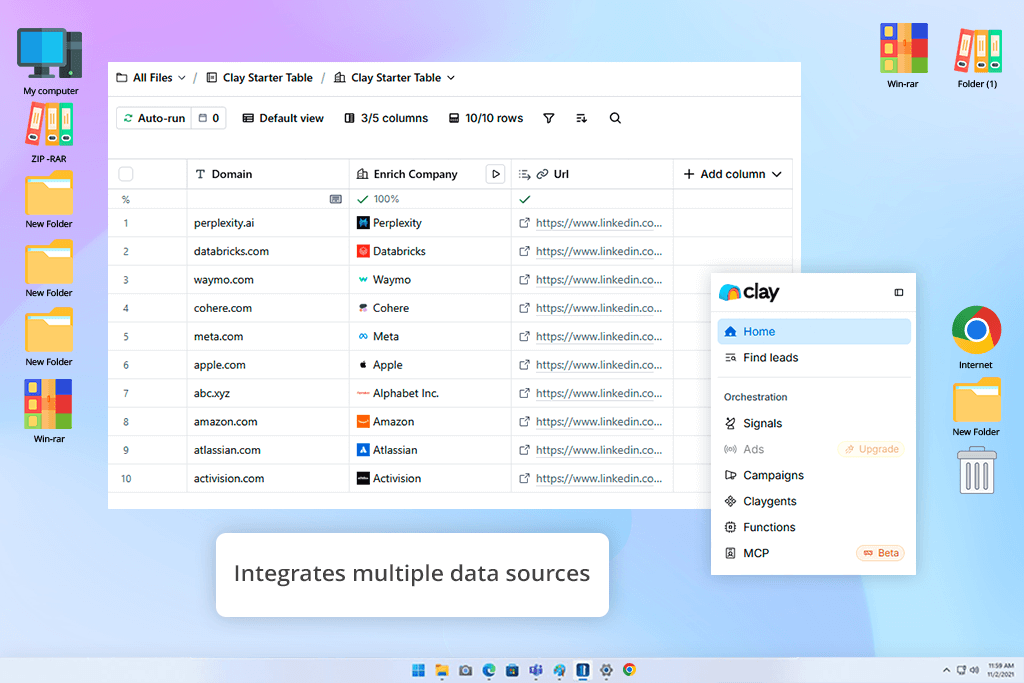
Task: Click the search magnifier icon
Action: click(615, 118)
